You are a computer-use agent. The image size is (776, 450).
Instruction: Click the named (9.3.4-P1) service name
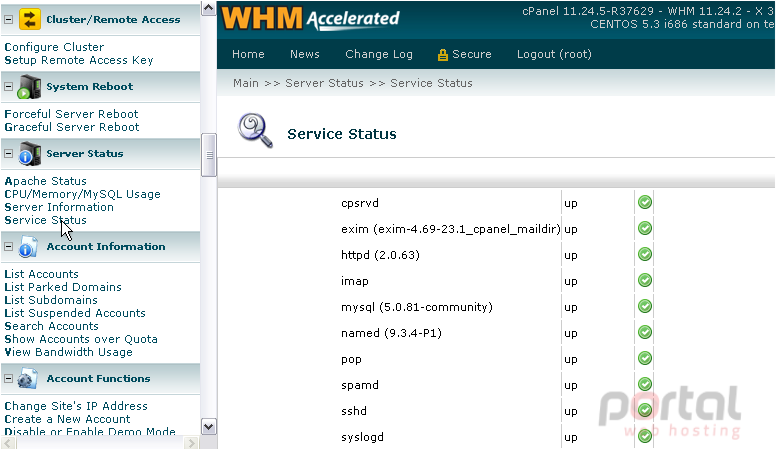pyautogui.click(x=391, y=333)
